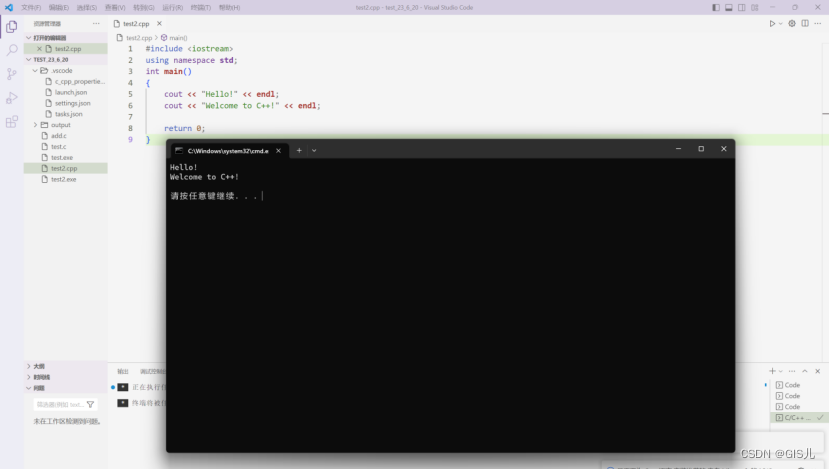Add new terminal with plus in panel
This screenshot has height=469, width=830.
(x=772, y=371)
